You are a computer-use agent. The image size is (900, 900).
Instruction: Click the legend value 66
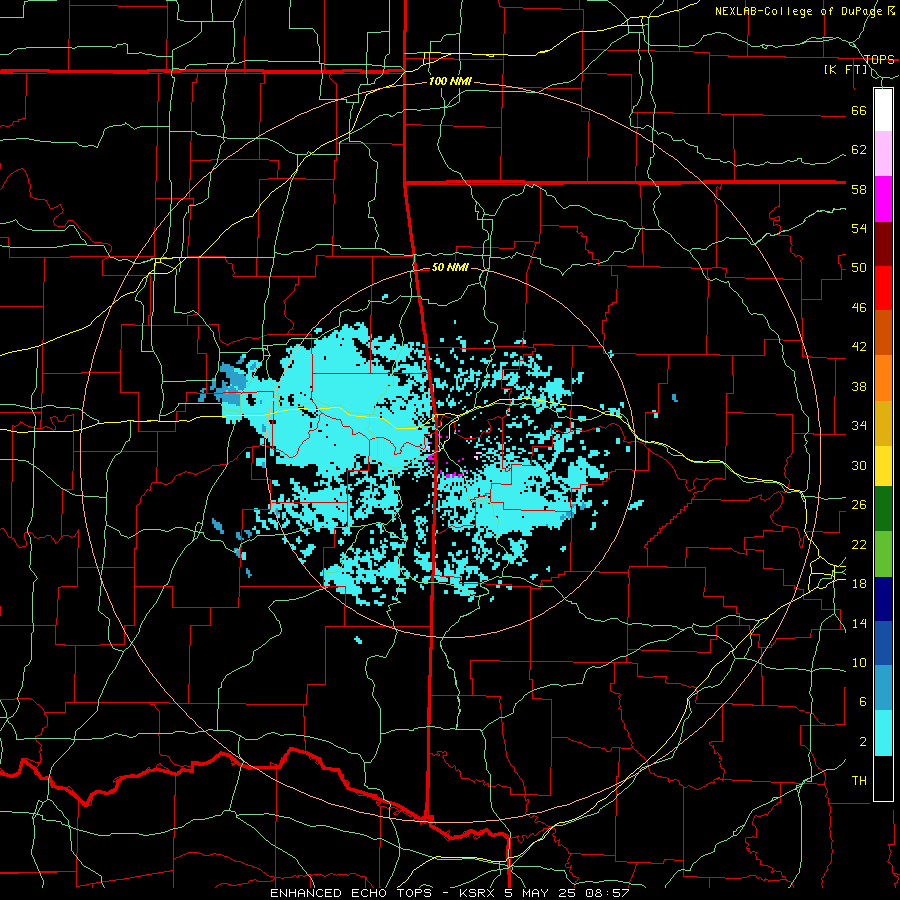(859, 111)
